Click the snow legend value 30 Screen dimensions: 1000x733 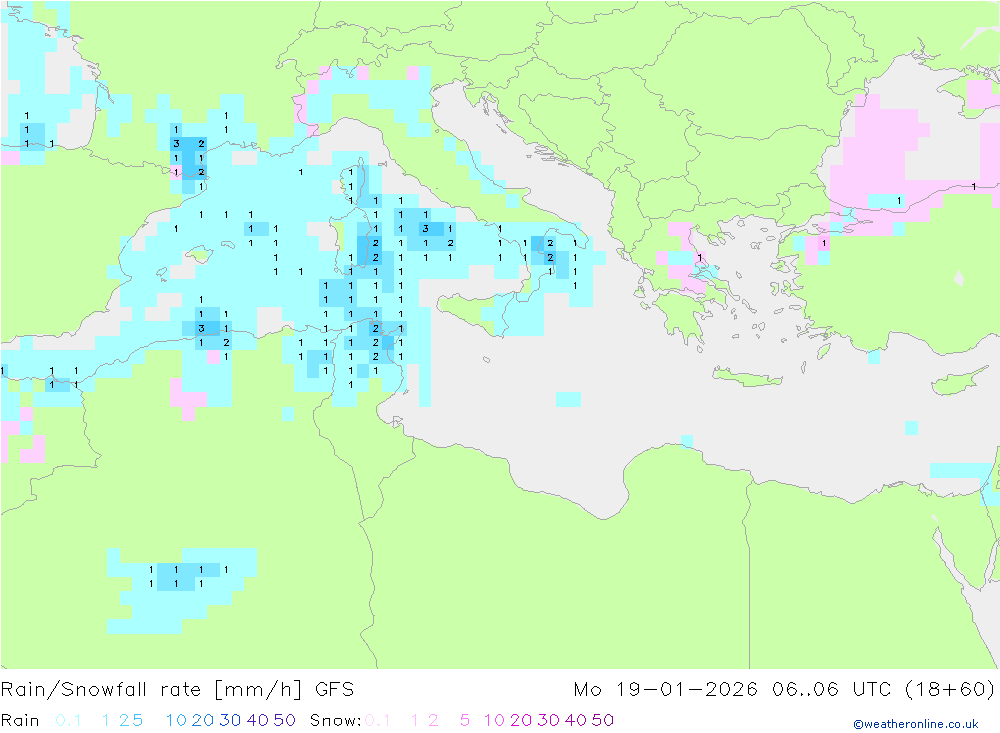click(x=548, y=720)
